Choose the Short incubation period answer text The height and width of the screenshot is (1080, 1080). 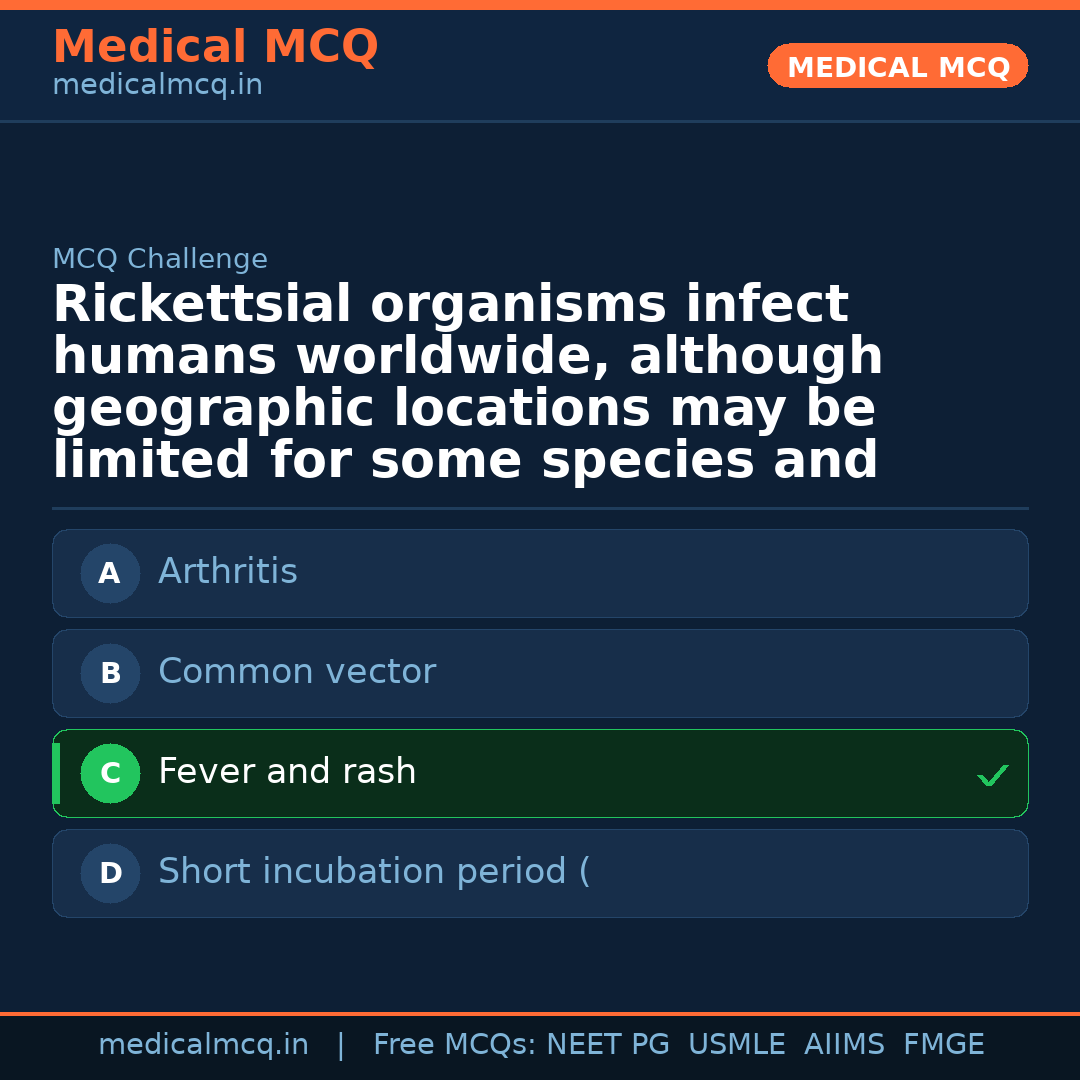click(374, 872)
